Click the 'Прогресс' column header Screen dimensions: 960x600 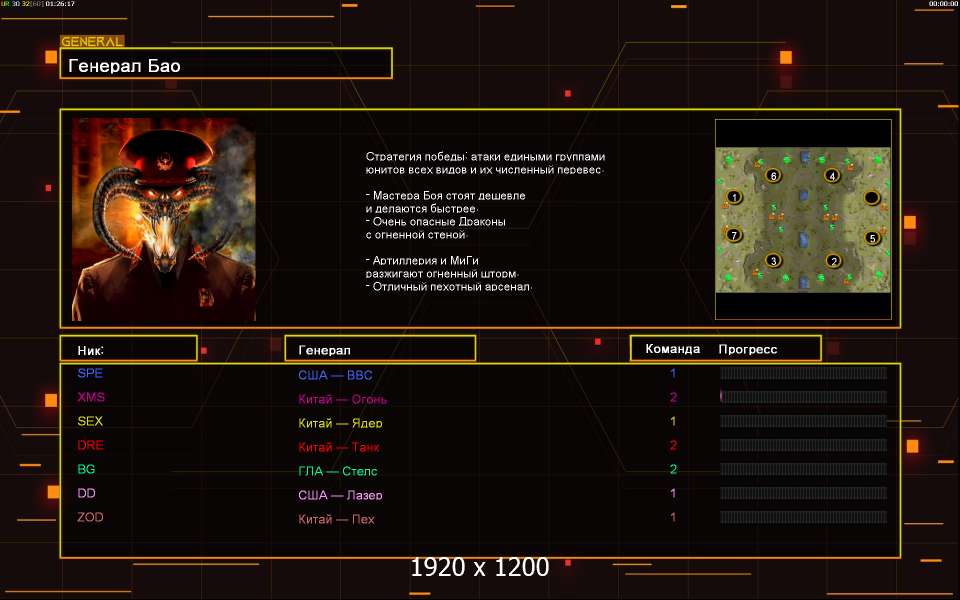click(x=748, y=350)
